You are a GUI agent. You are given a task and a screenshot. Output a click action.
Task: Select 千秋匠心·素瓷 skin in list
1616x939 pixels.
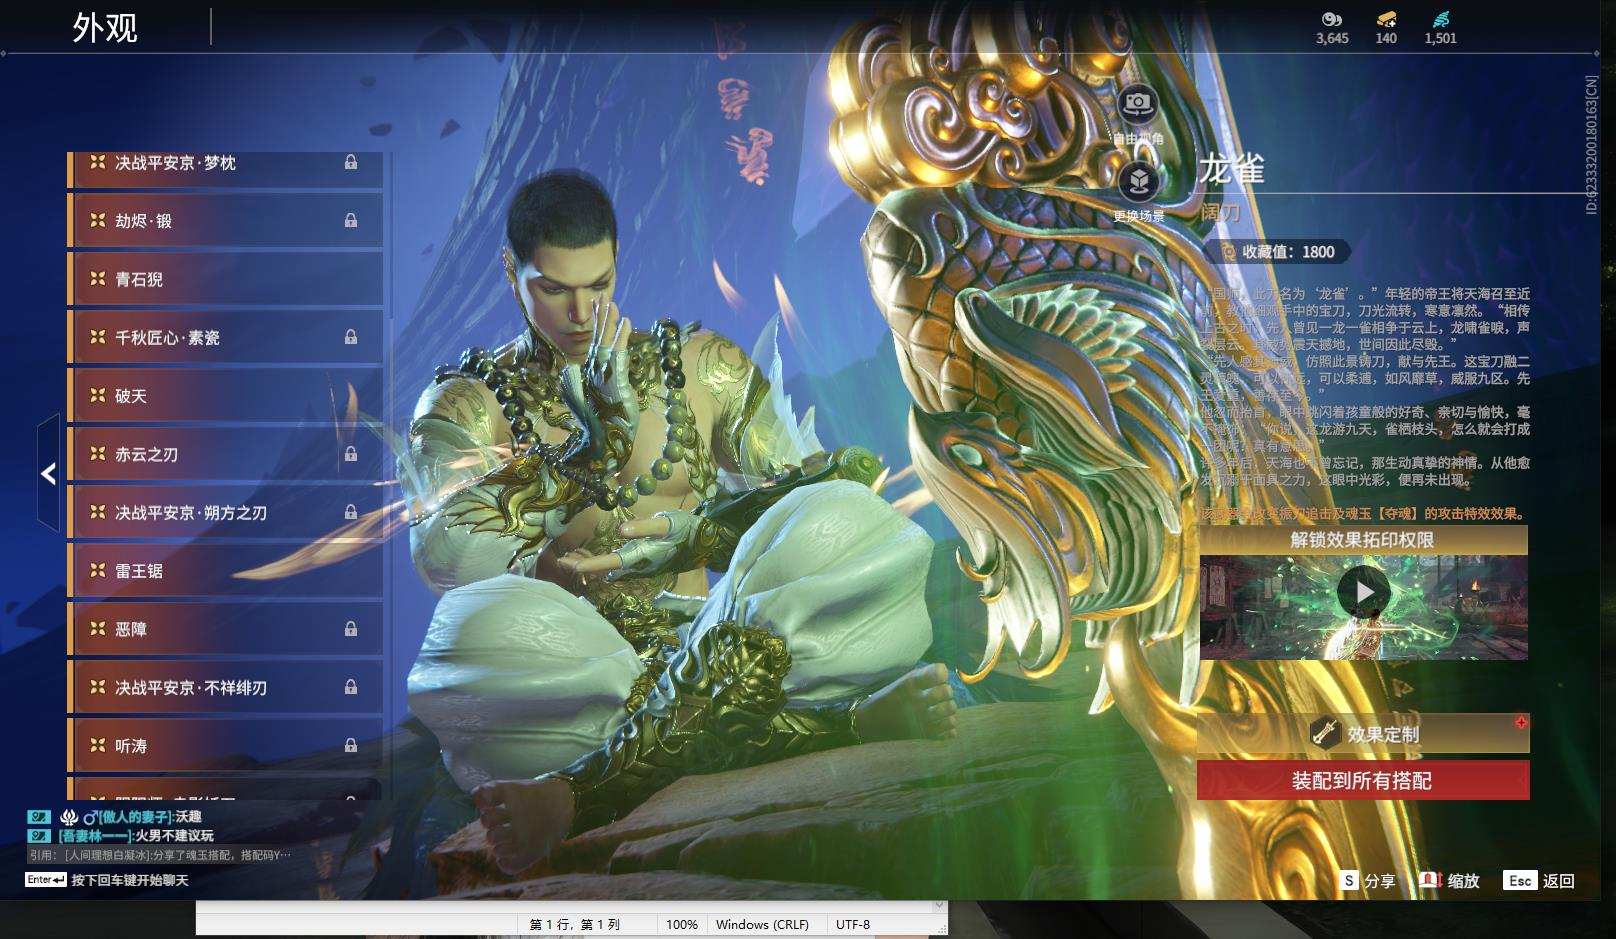[225, 337]
